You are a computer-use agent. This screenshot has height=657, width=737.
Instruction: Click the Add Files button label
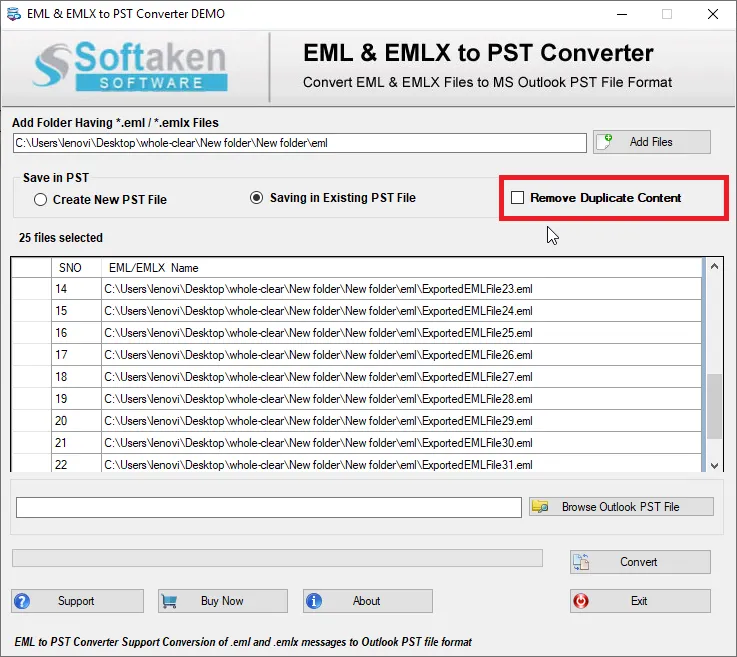click(651, 142)
